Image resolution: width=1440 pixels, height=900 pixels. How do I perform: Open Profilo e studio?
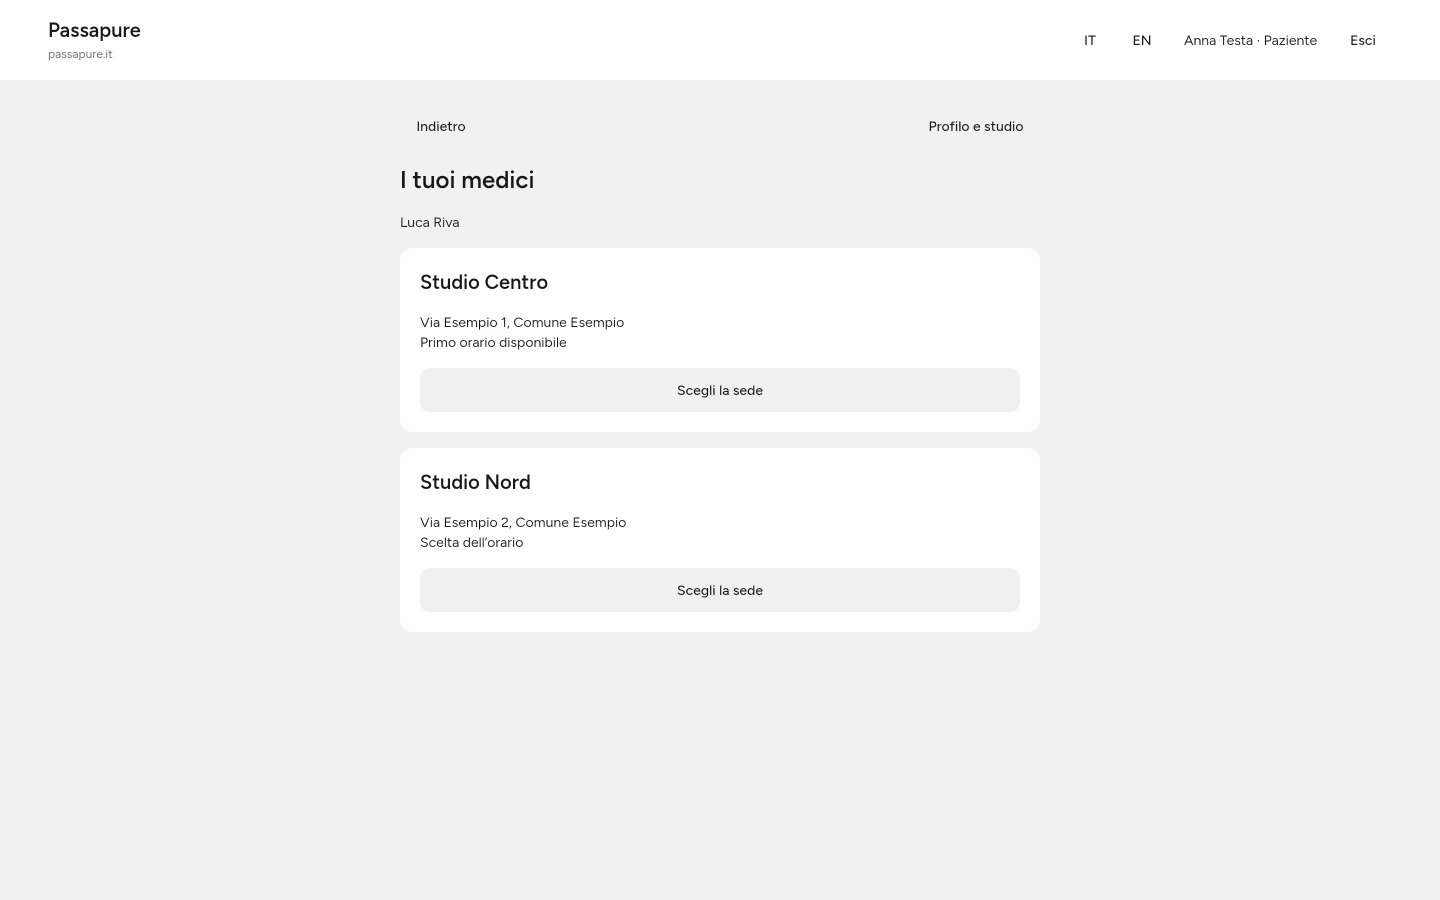[976, 126]
